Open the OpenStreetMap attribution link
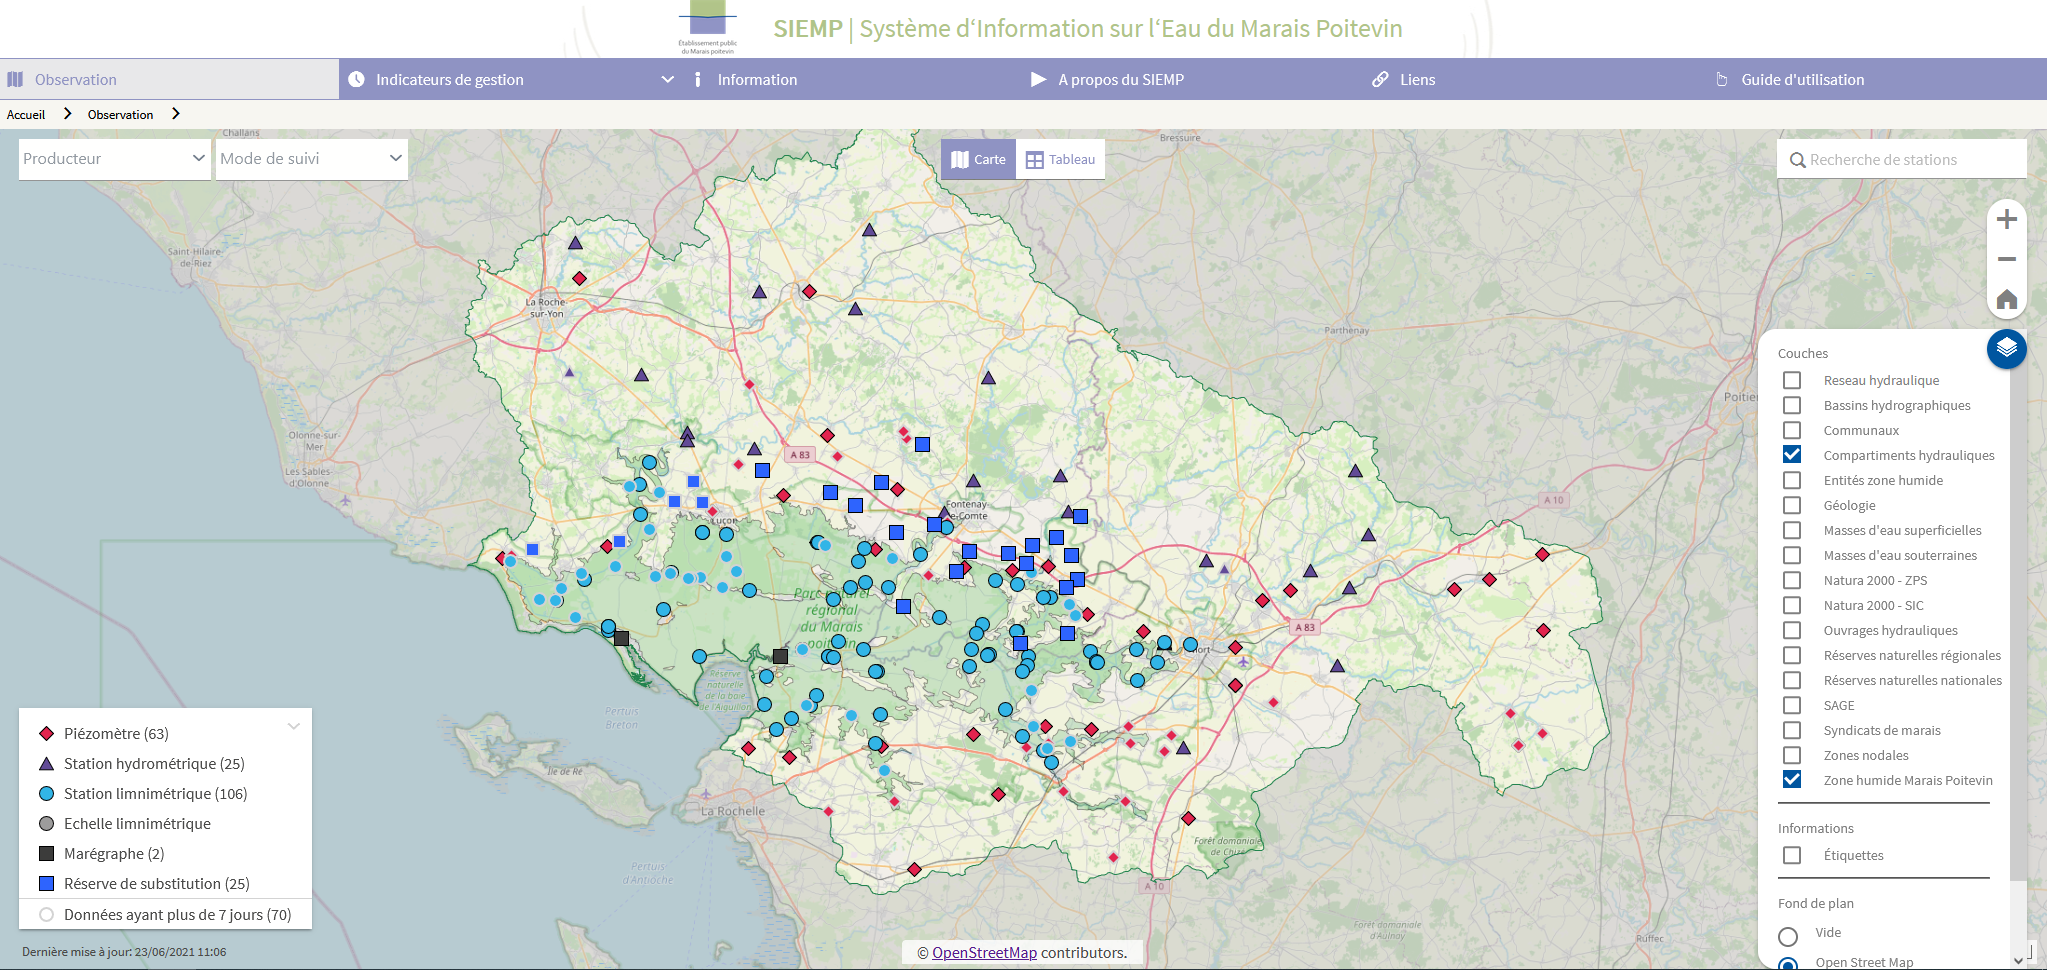Image resolution: width=2047 pixels, height=970 pixels. (x=984, y=953)
